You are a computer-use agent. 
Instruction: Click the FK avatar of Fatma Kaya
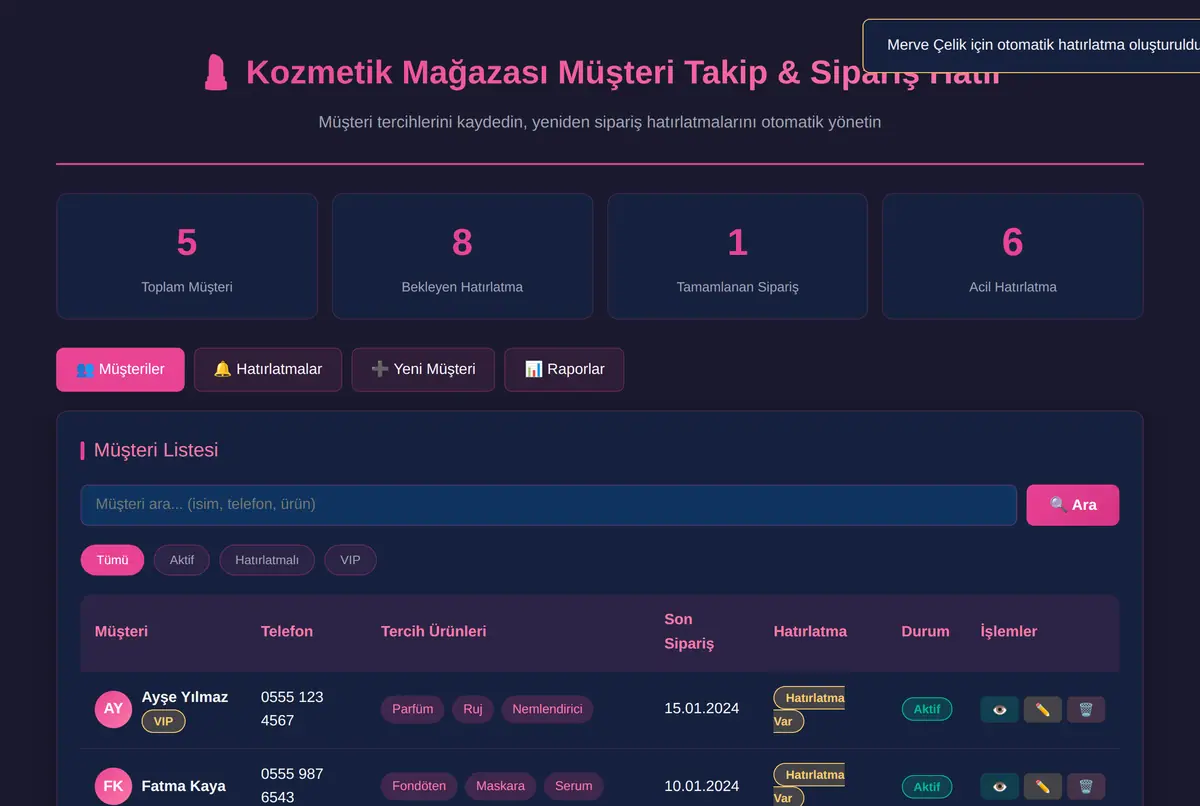point(114,786)
